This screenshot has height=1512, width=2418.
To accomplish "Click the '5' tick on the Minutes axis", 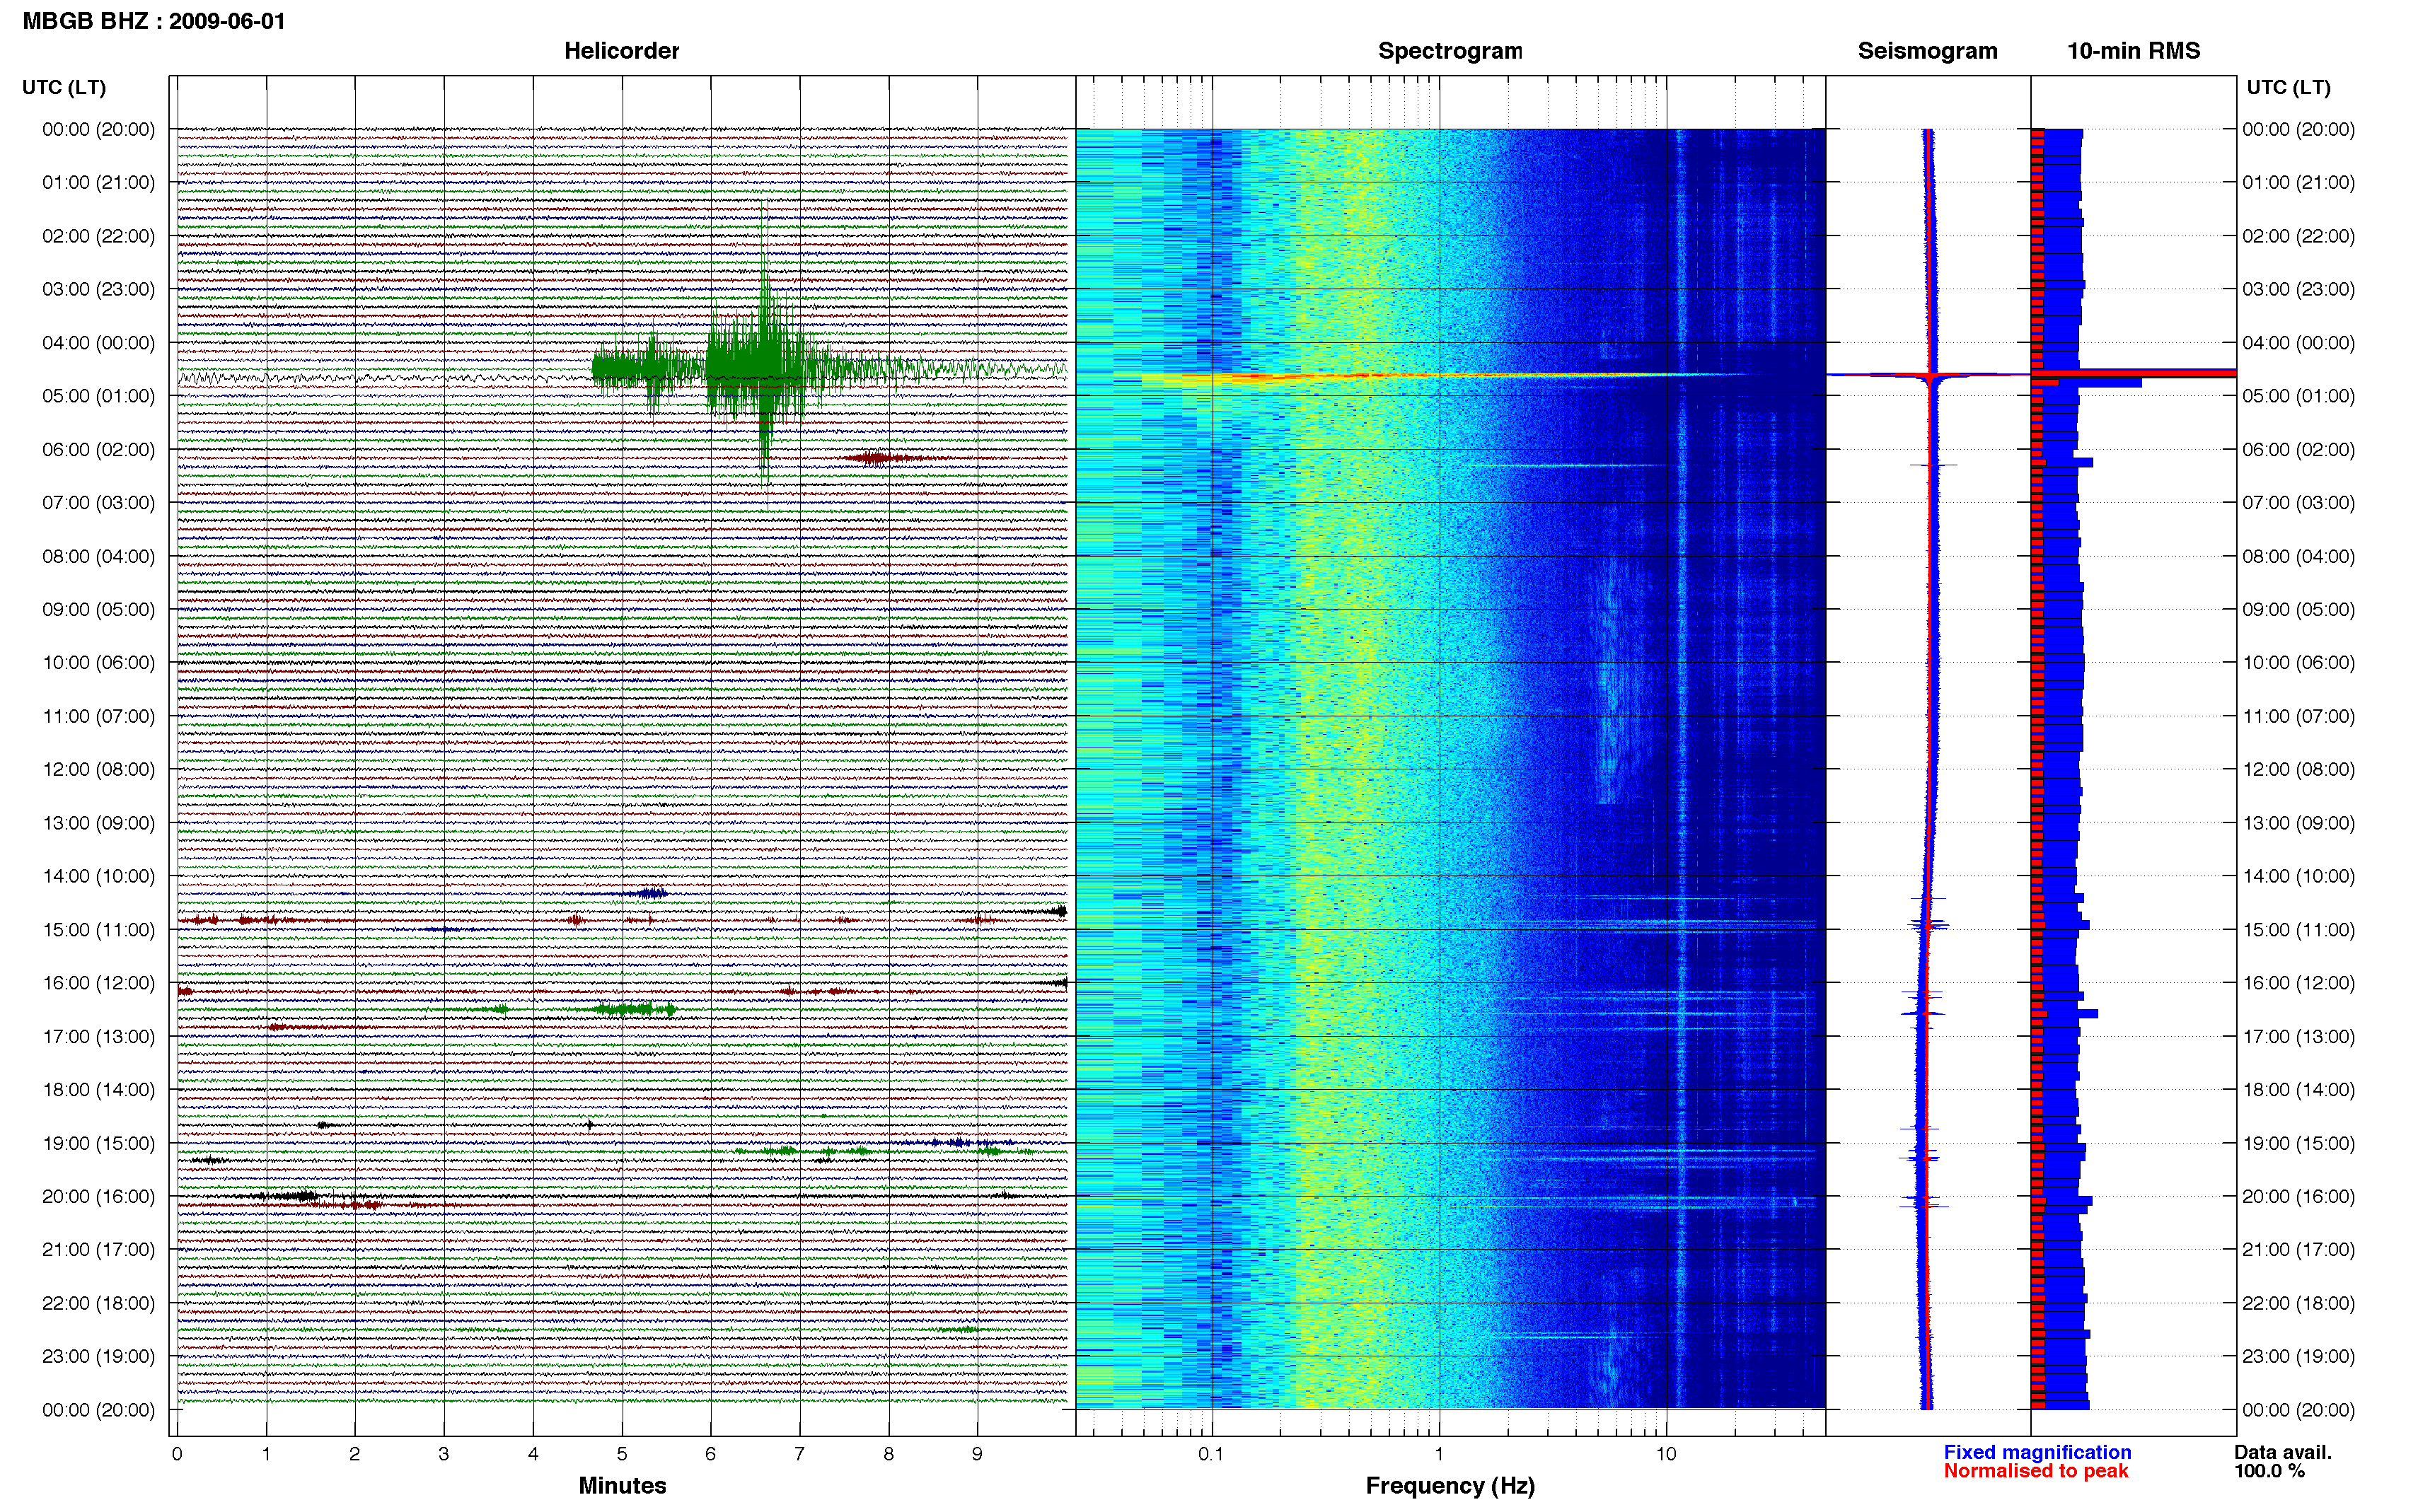I will pyautogui.click(x=622, y=1454).
